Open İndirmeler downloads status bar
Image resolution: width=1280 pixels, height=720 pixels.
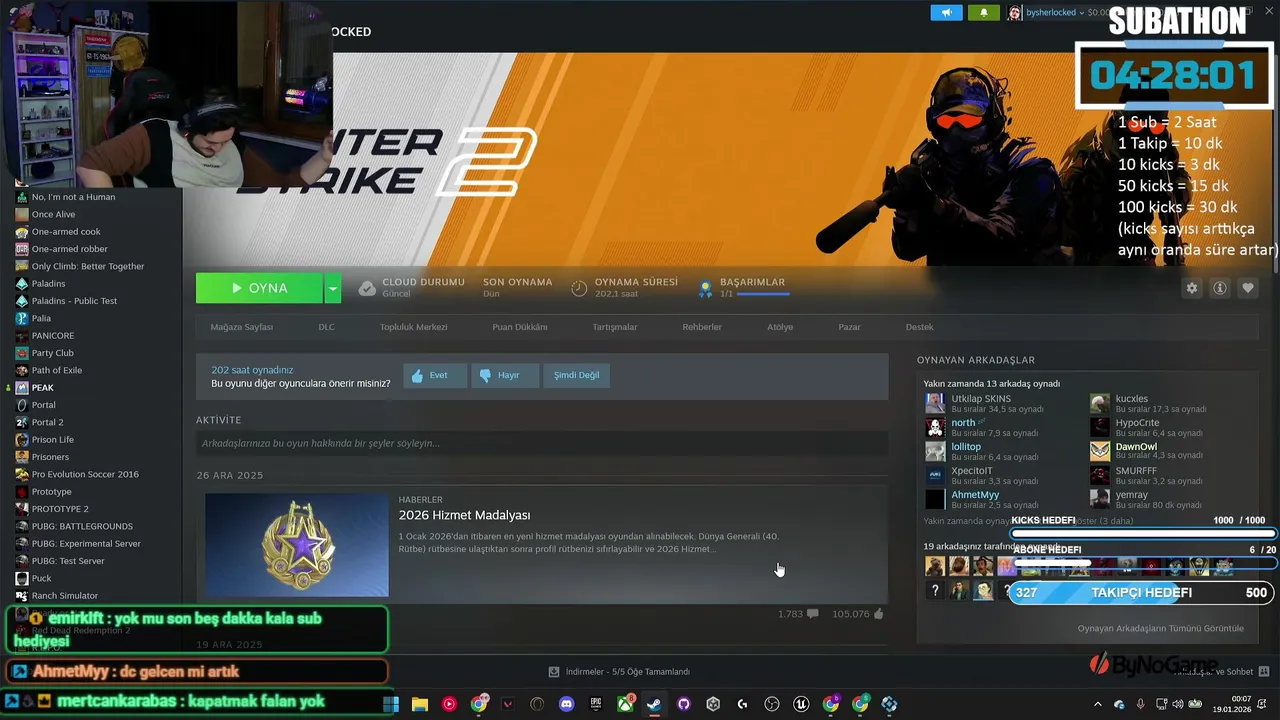(x=619, y=672)
